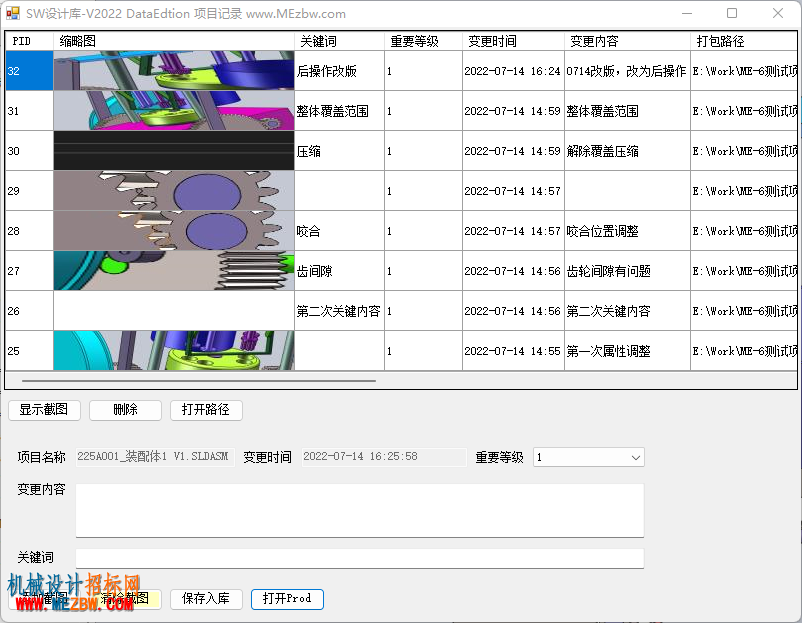Click the 重要等级 column header
Screen dimensions: 802x623
coord(423,41)
